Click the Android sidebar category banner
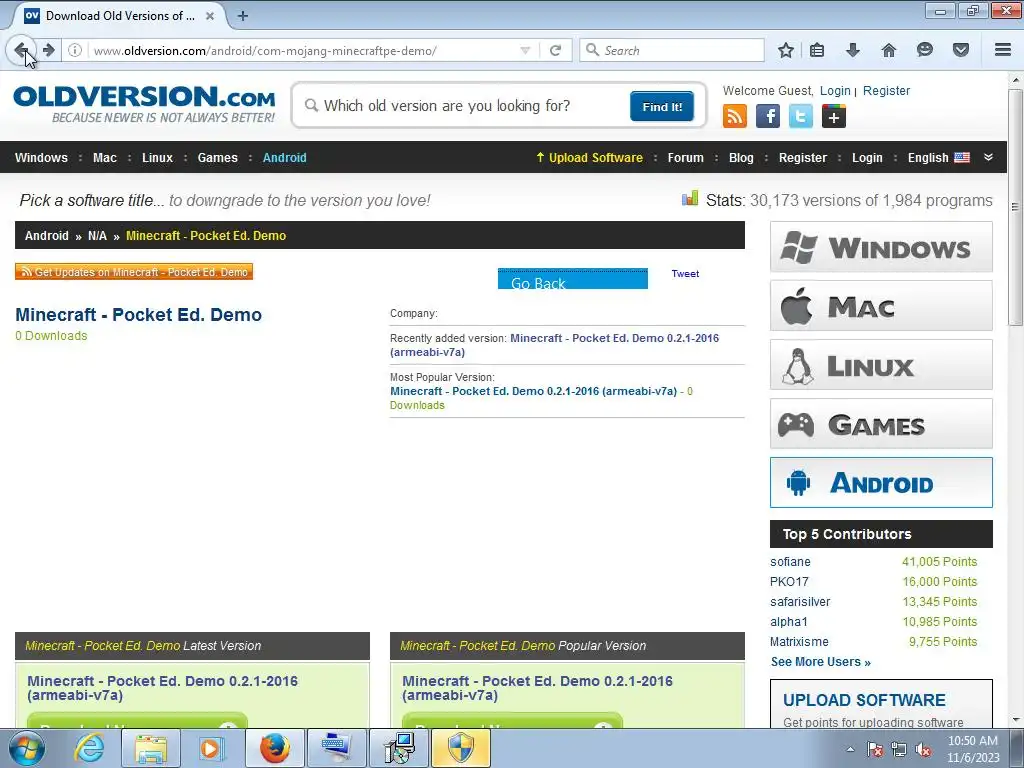The image size is (1024, 768). (x=881, y=483)
